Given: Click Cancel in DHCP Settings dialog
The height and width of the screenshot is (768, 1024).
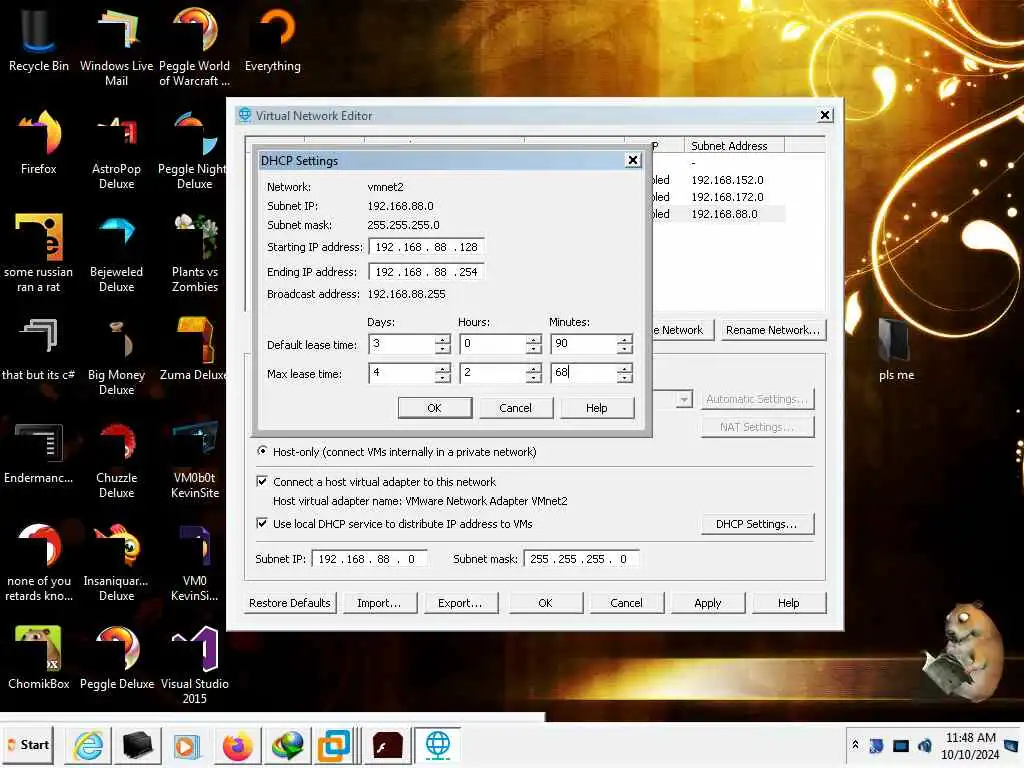Looking at the screenshot, I should coord(515,408).
